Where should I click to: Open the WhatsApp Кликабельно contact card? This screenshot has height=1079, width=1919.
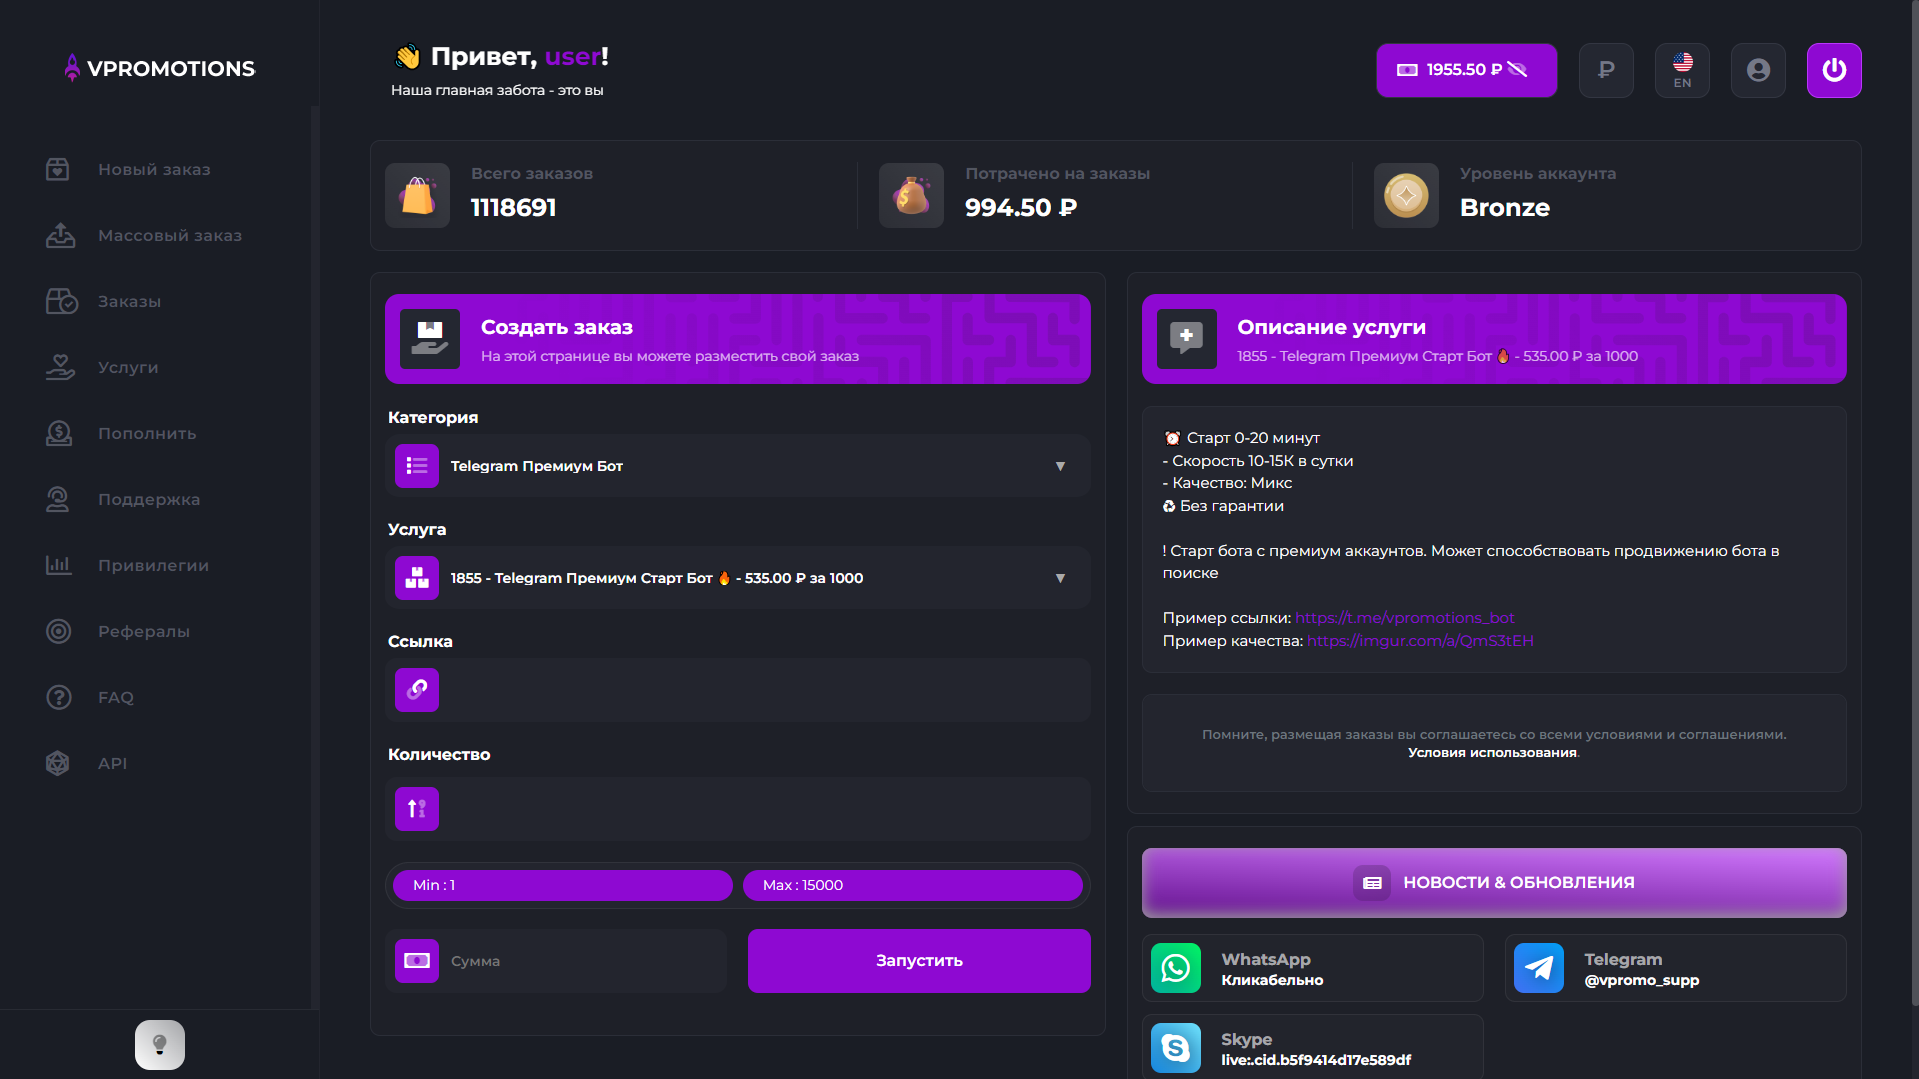pyautogui.click(x=1312, y=968)
